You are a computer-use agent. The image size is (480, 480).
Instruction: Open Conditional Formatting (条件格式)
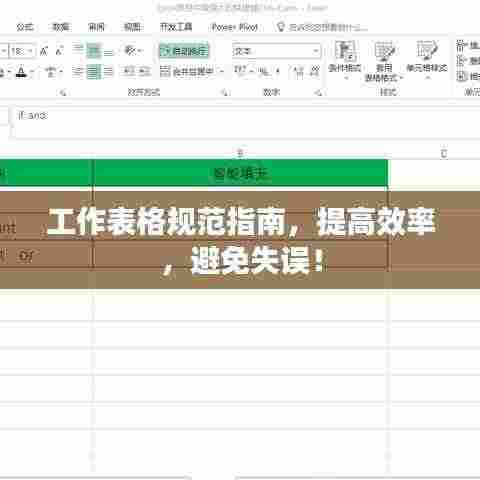[x=345, y=61]
